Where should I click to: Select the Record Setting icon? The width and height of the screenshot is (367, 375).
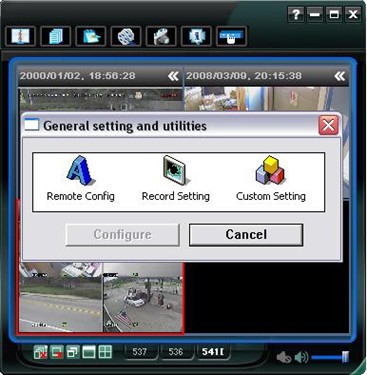tap(176, 179)
